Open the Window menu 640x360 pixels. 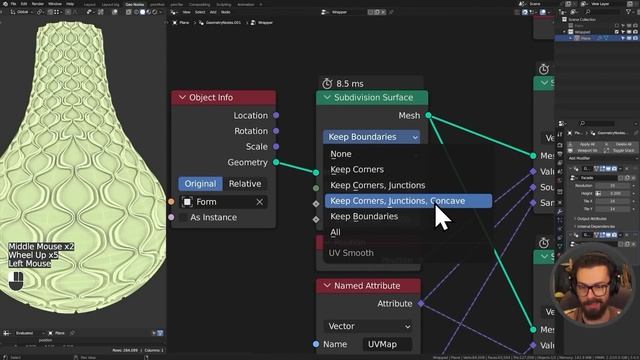pyautogui.click(x=55, y=4)
